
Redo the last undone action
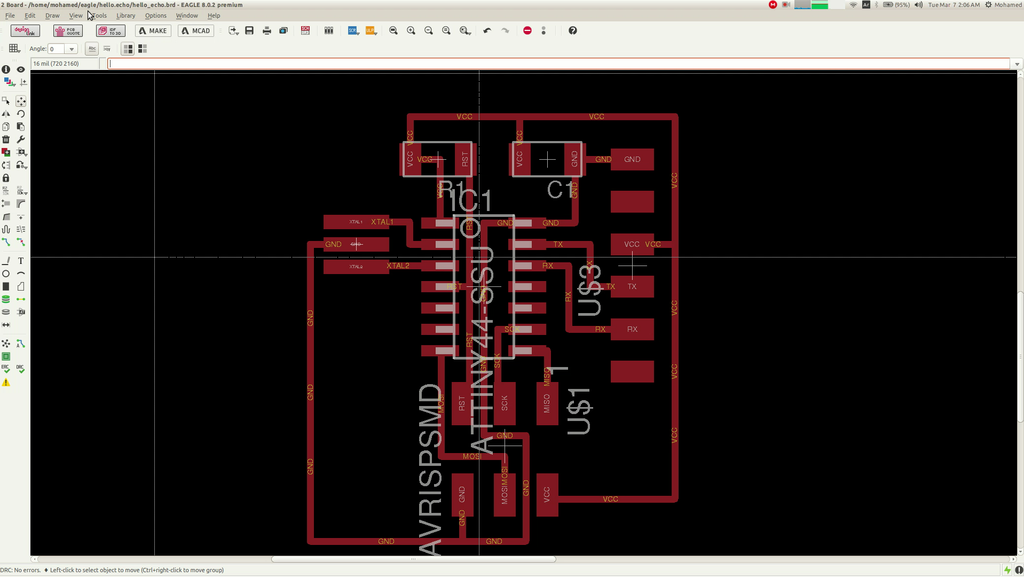point(505,31)
